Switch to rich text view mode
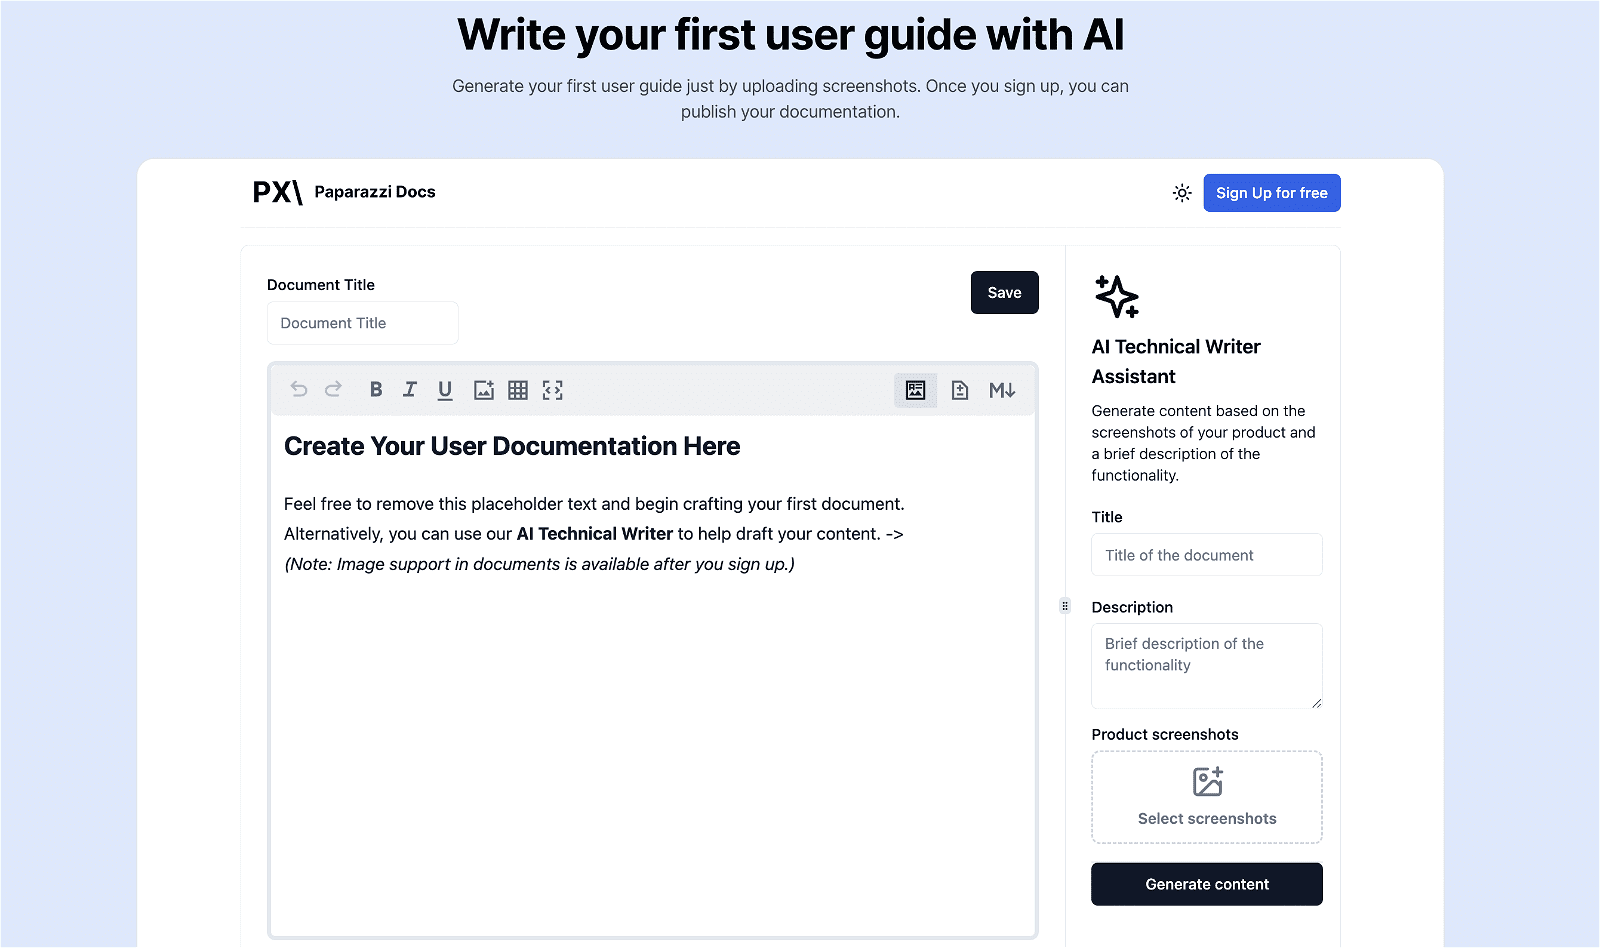The image size is (1600, 948). tap(915, 390)
